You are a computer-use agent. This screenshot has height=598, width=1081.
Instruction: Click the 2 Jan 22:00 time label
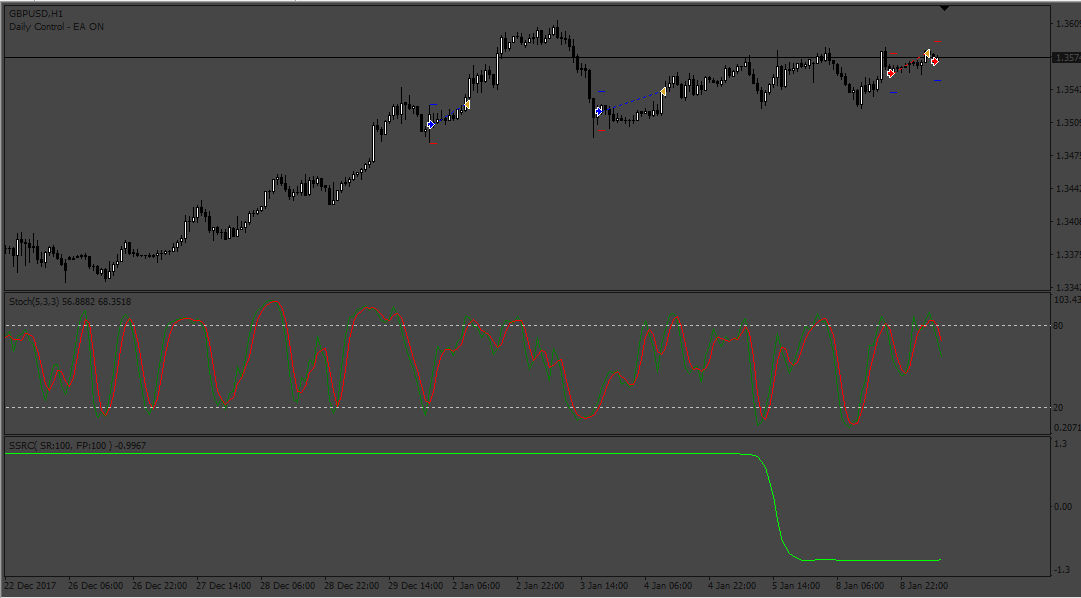(540, 586)
